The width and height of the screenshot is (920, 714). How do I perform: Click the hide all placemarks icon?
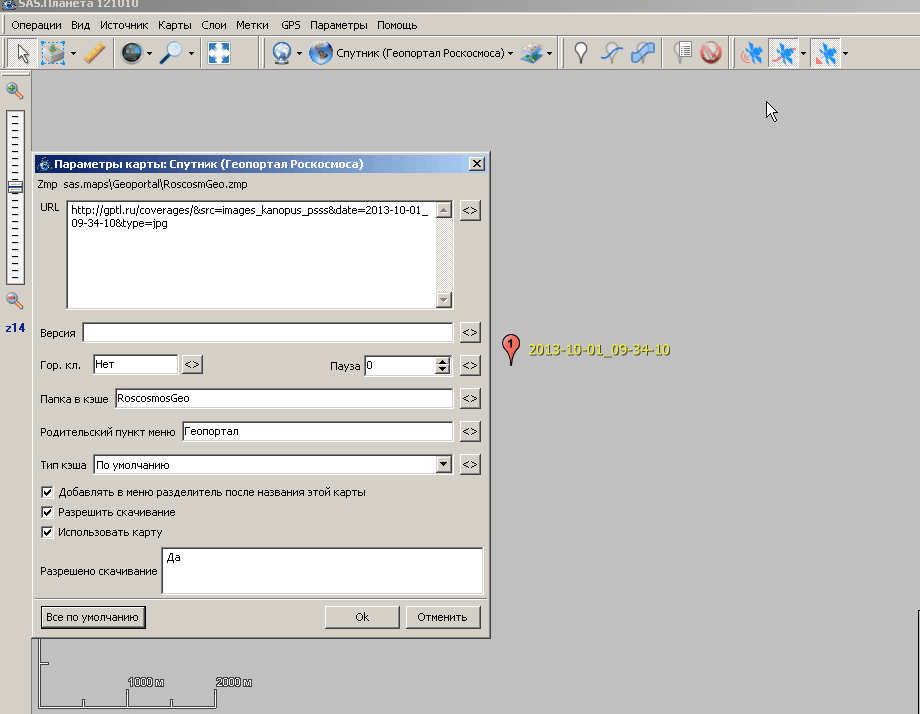click(x=711, y=54)
